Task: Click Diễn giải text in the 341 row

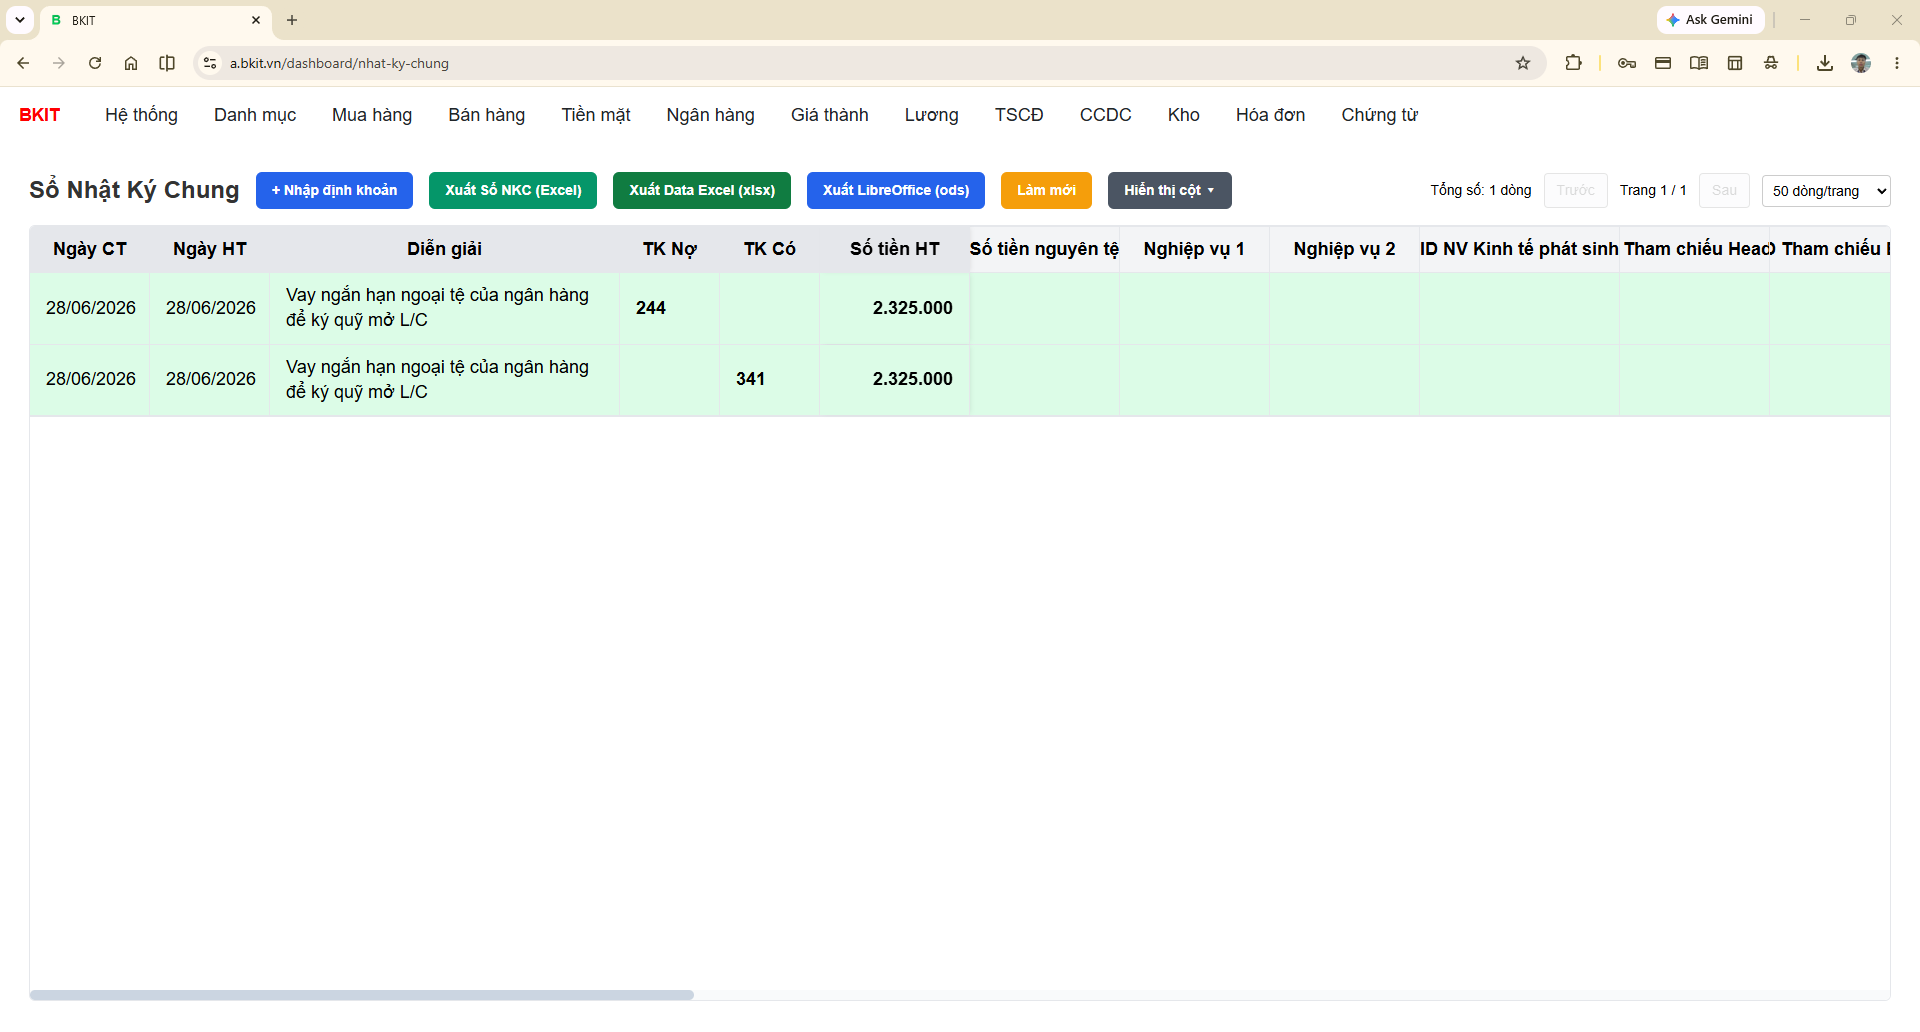Action: coord(438,379)
